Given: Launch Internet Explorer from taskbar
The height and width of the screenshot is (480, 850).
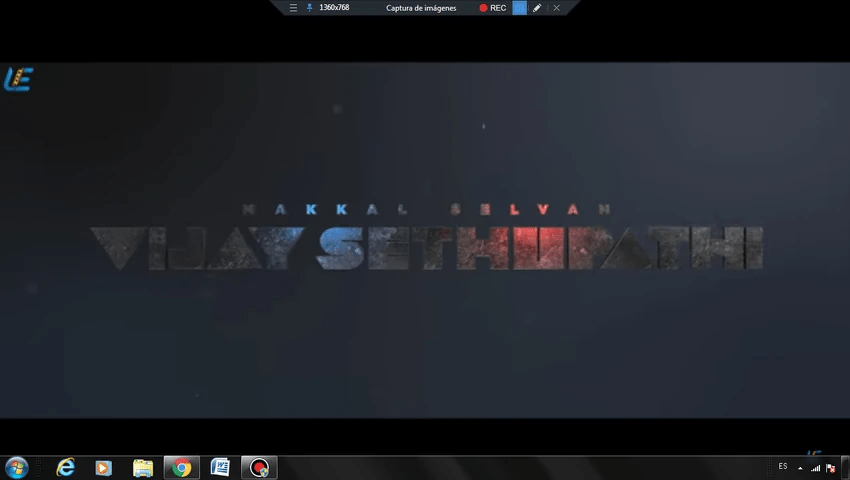Looking at the screenshot, I should [66, 468].
